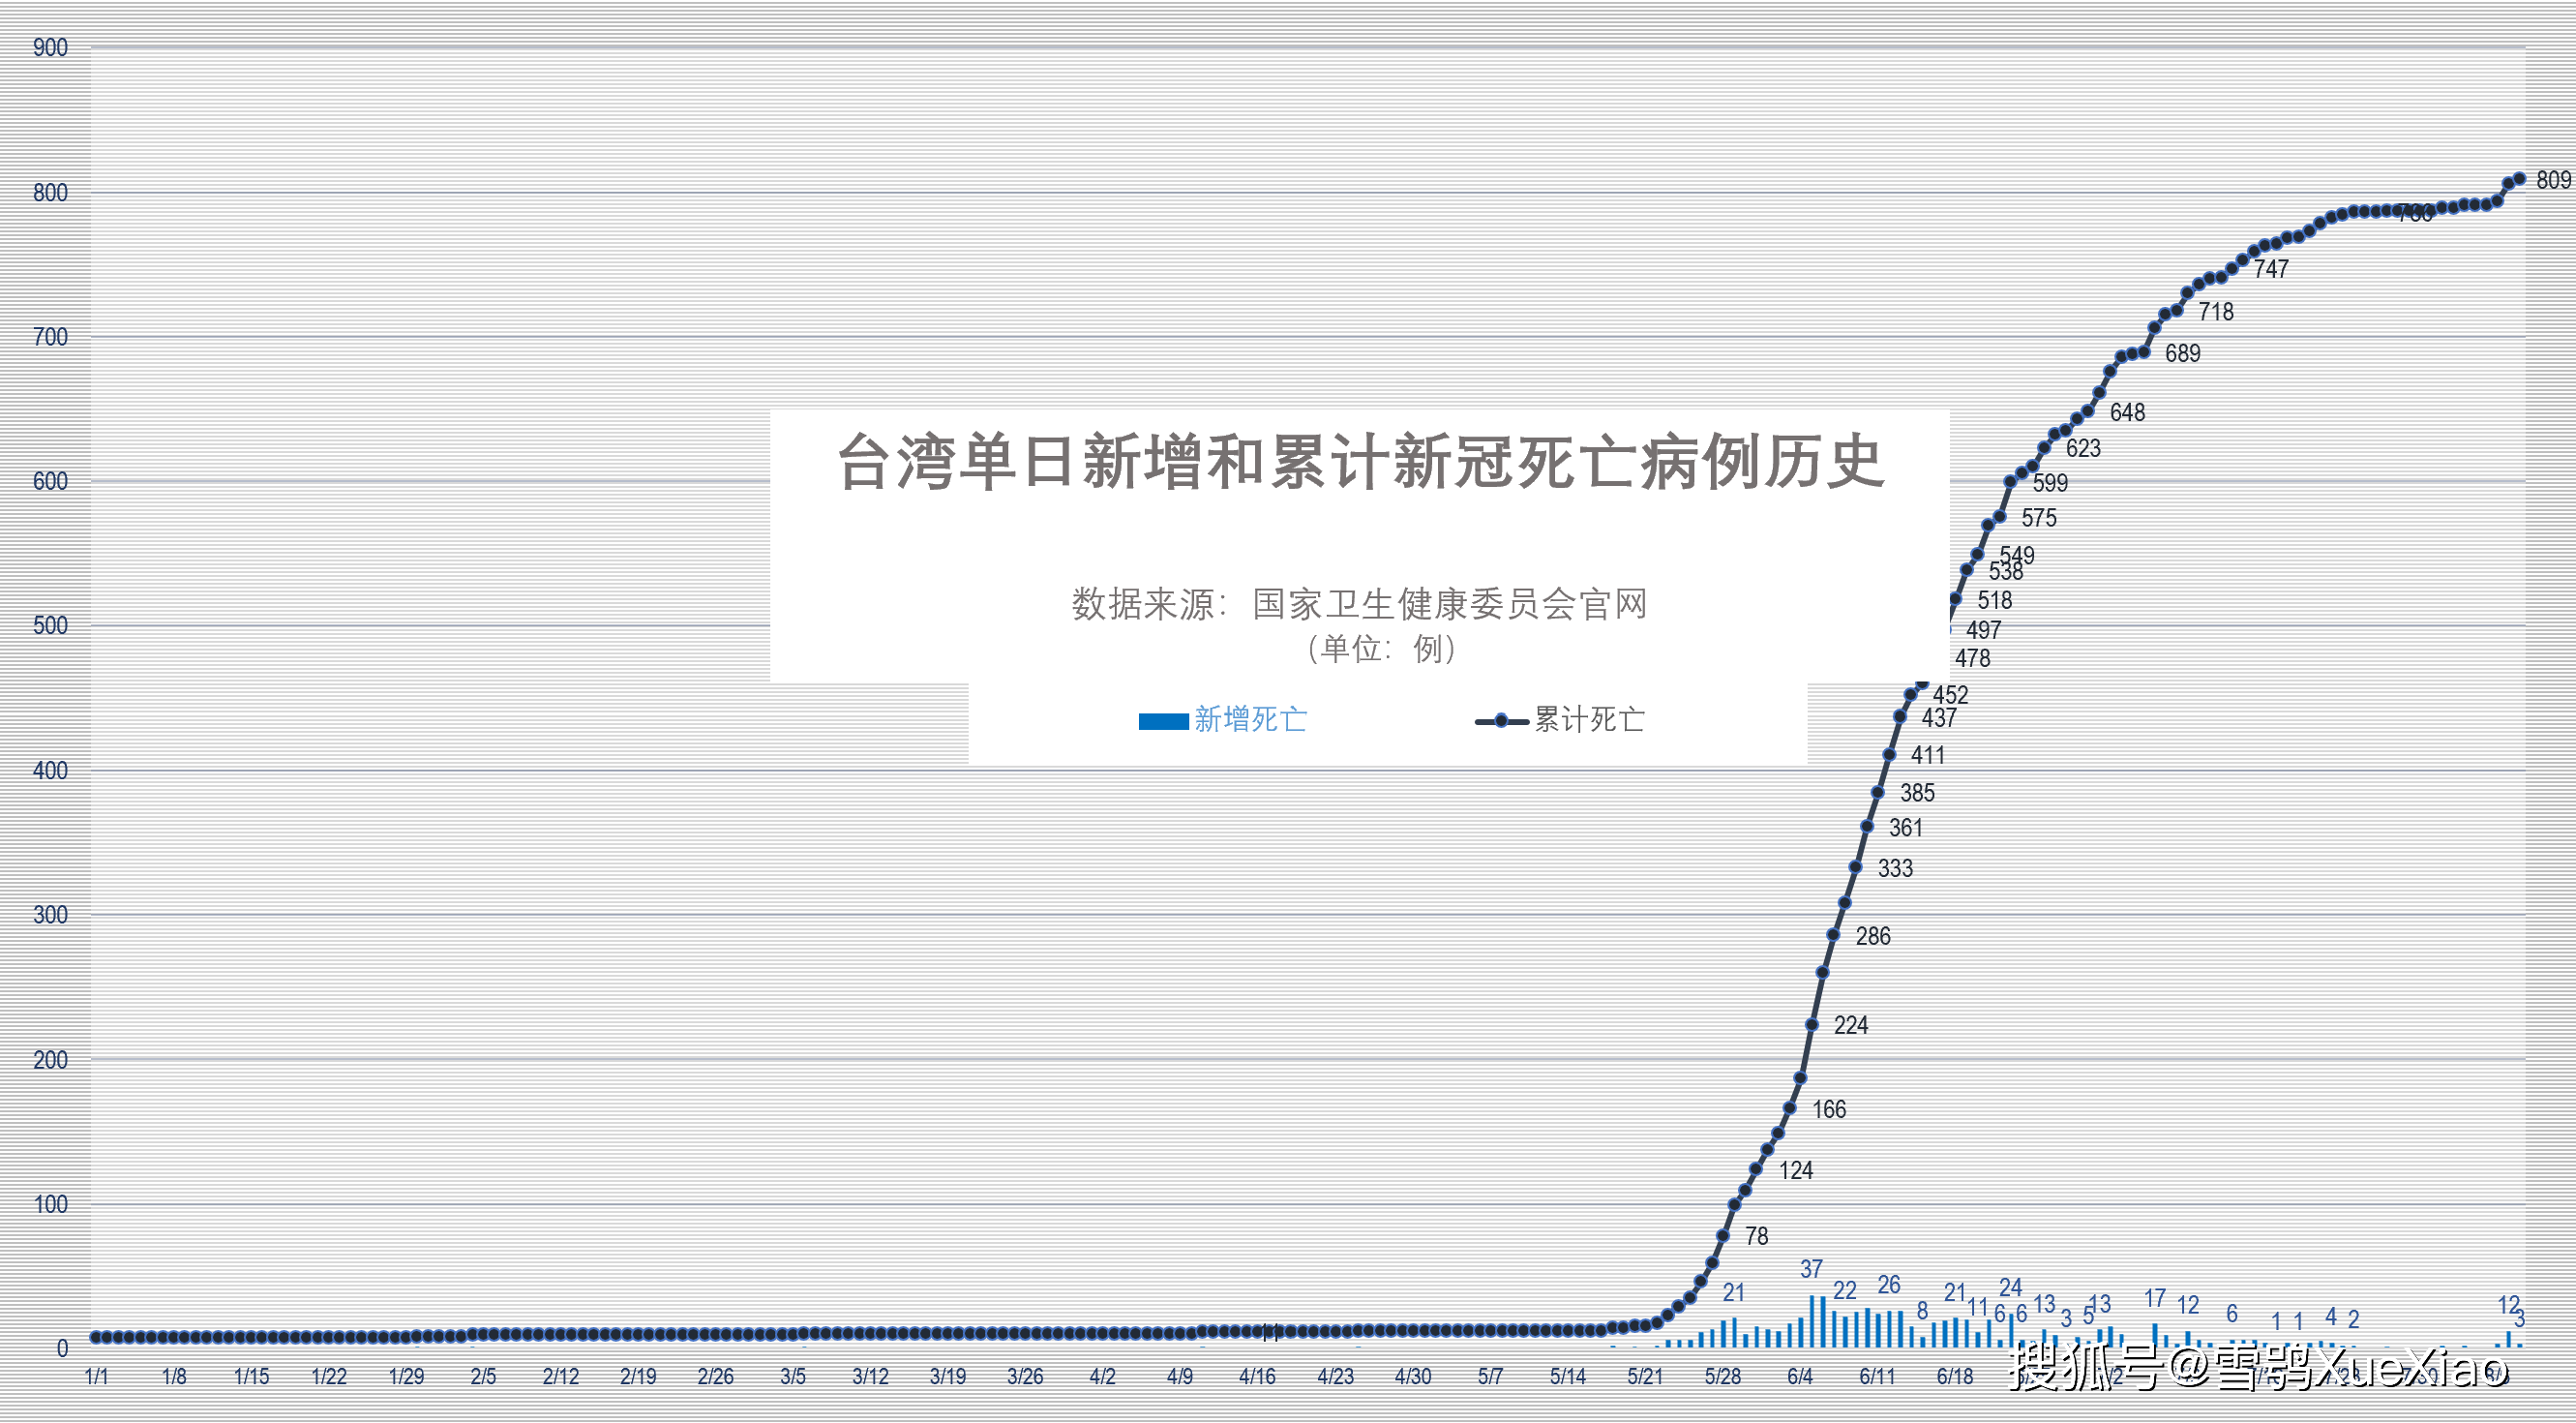Click the 24 daily deaths bar label
2576x1423 pixels.
pyautogui.click(x=2011, y=1288)
